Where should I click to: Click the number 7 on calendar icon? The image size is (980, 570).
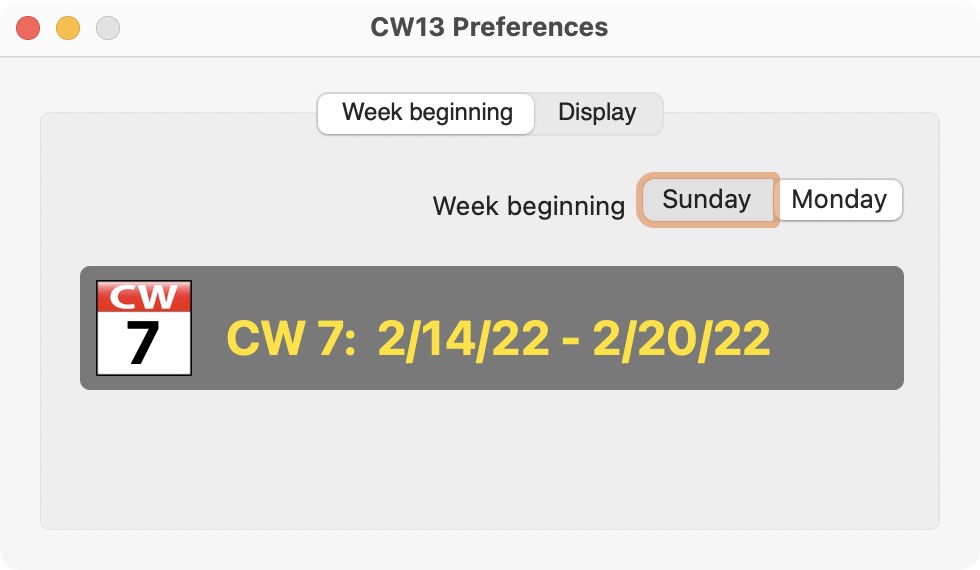coord(142,342)
